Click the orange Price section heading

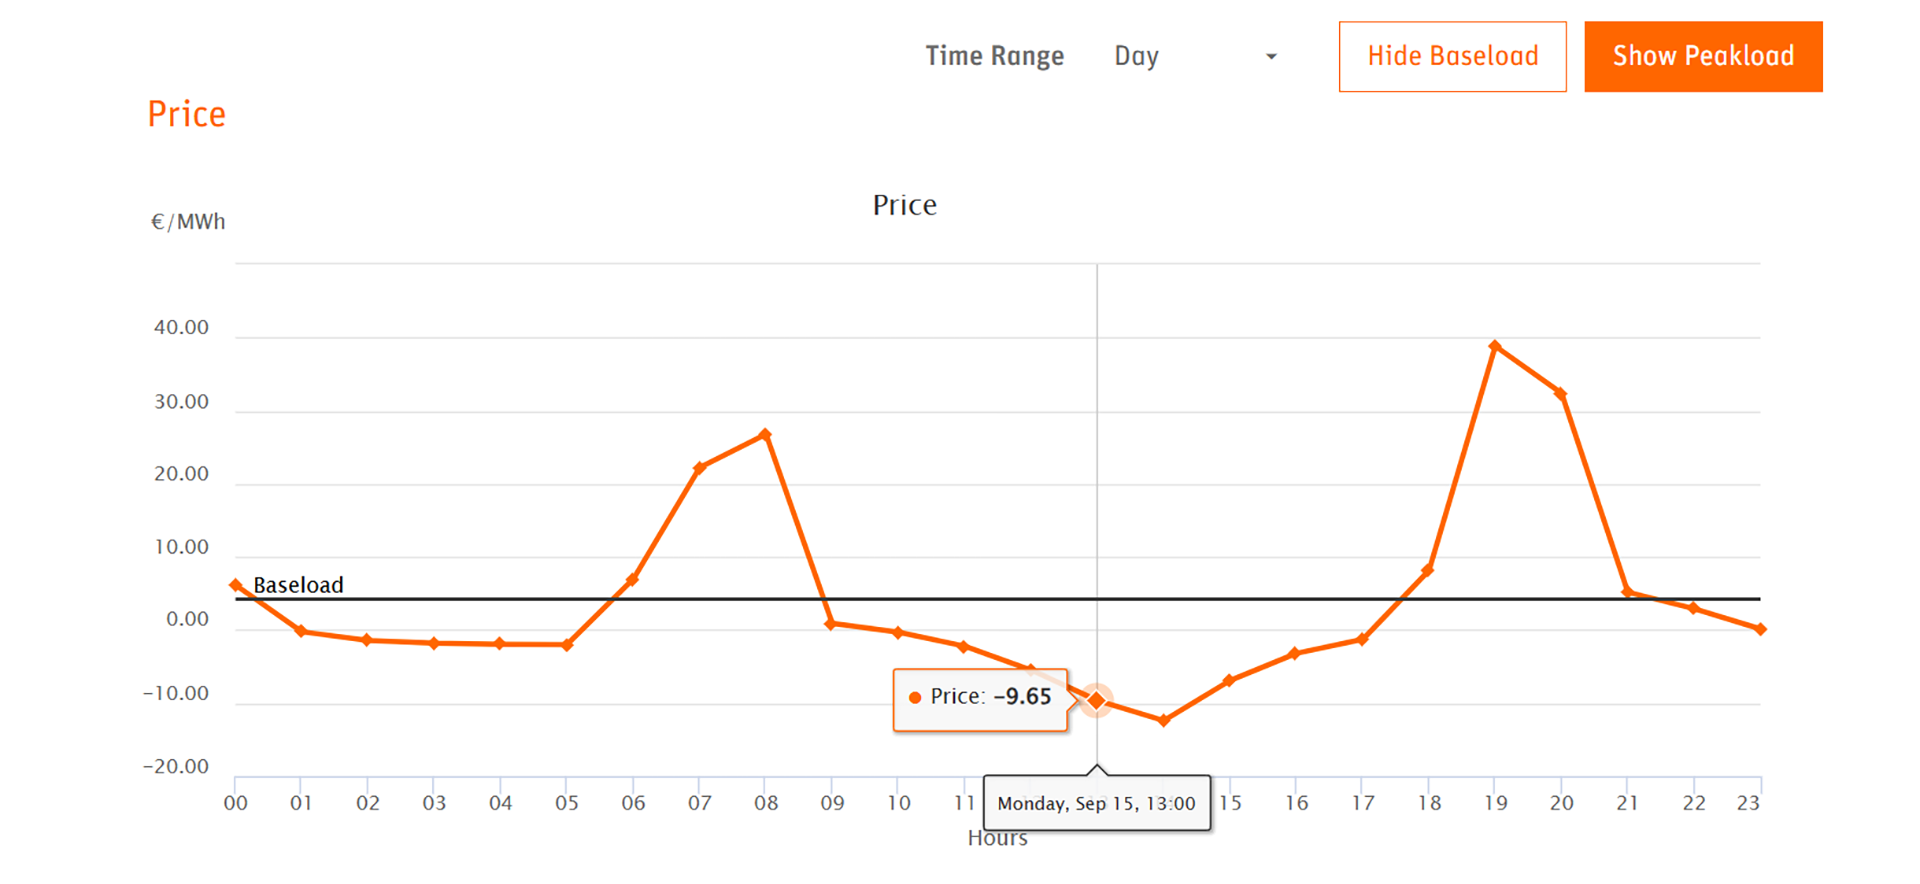point(187,114)
